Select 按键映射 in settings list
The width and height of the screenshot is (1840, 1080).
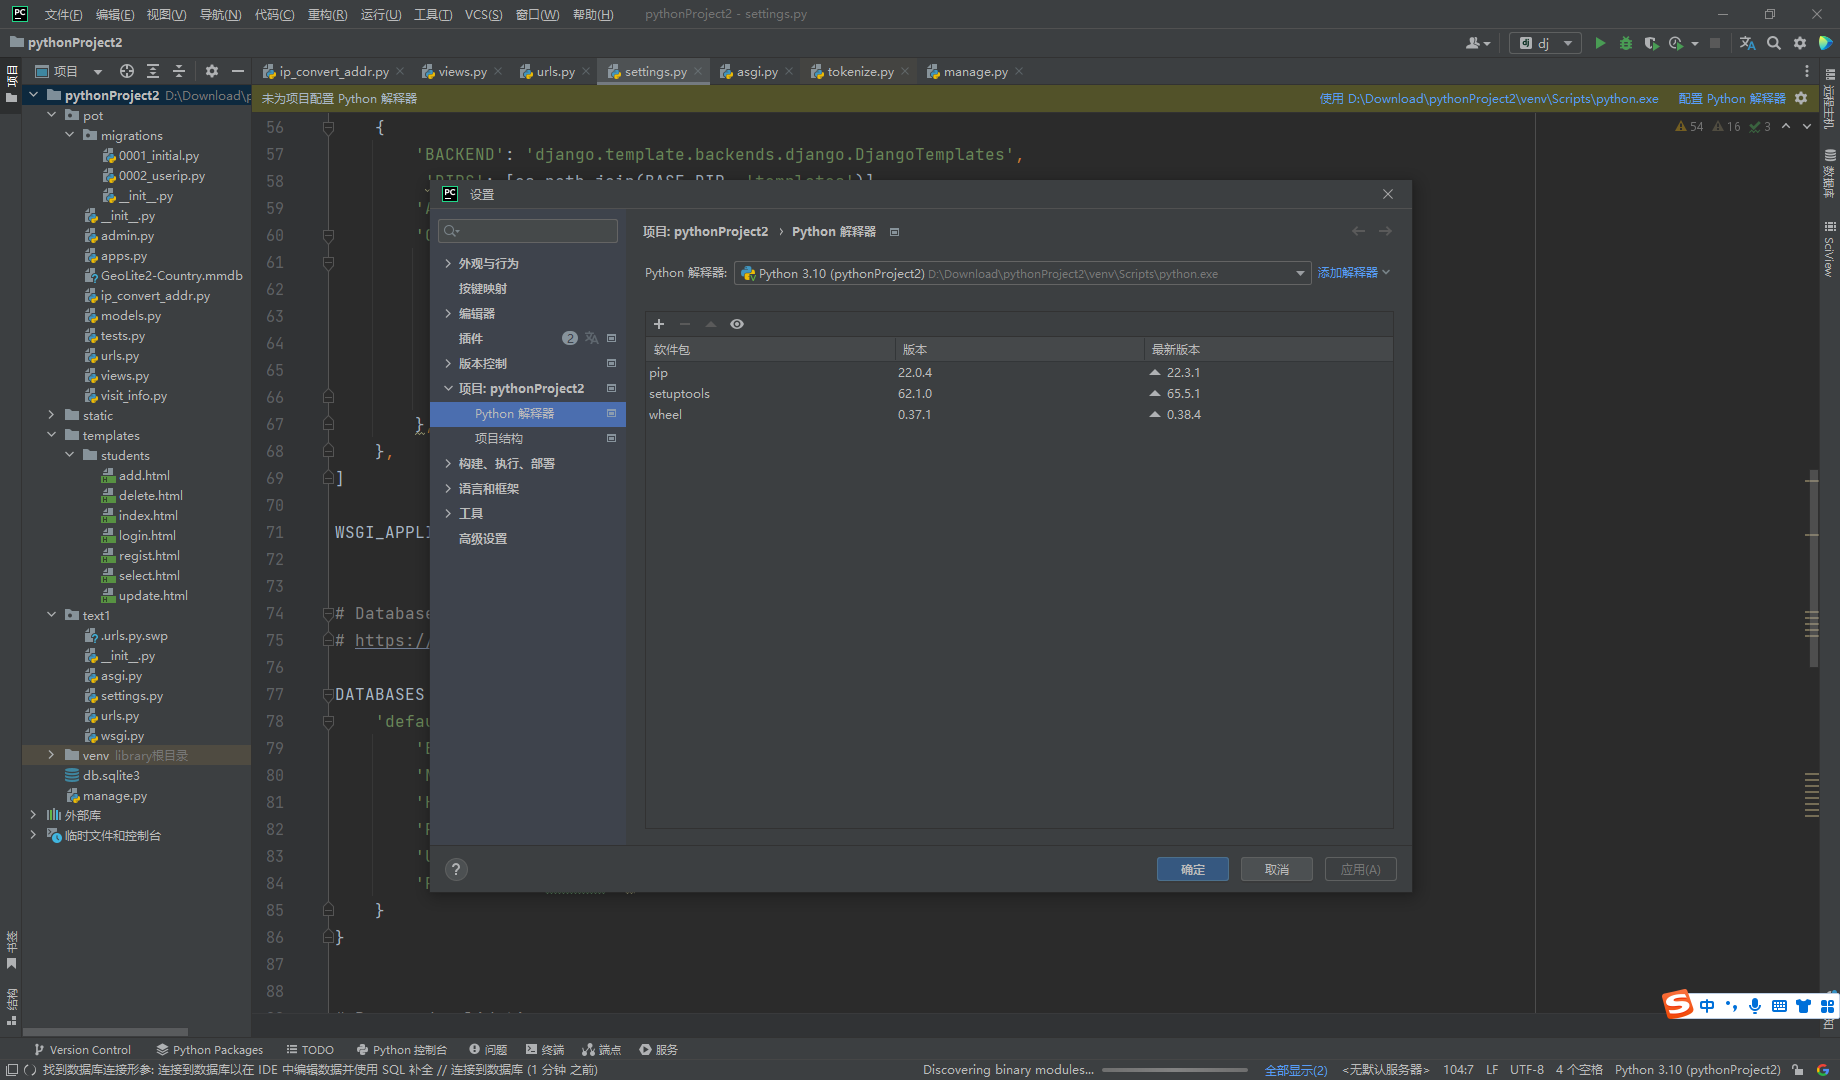483,288
